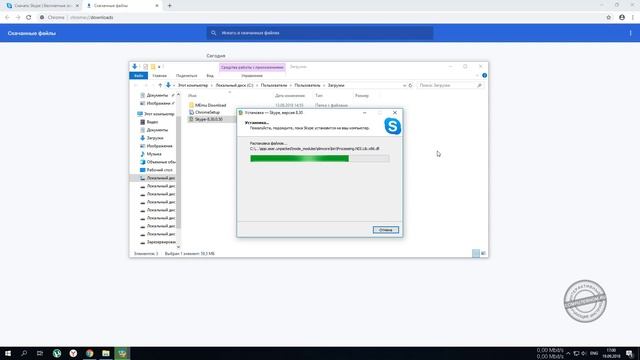This screenshot has width=640, height=360.
Task: Open Chrome profile account icon
Action: coord(622,18)
